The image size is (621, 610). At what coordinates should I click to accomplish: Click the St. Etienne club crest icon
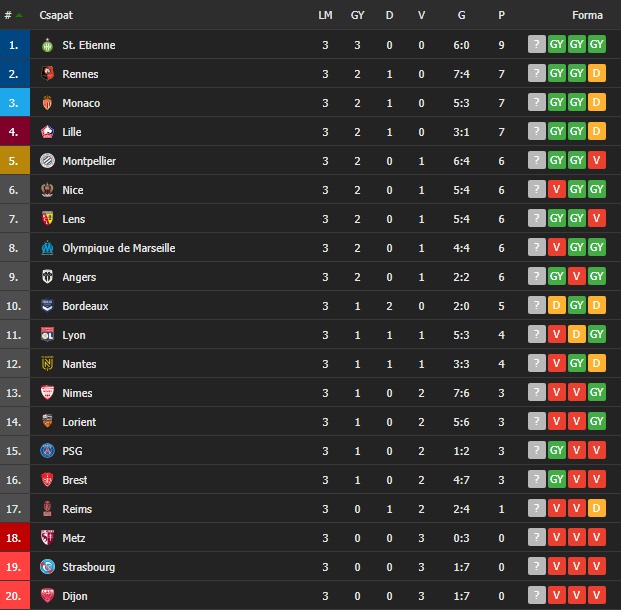(x=48, y=45)
